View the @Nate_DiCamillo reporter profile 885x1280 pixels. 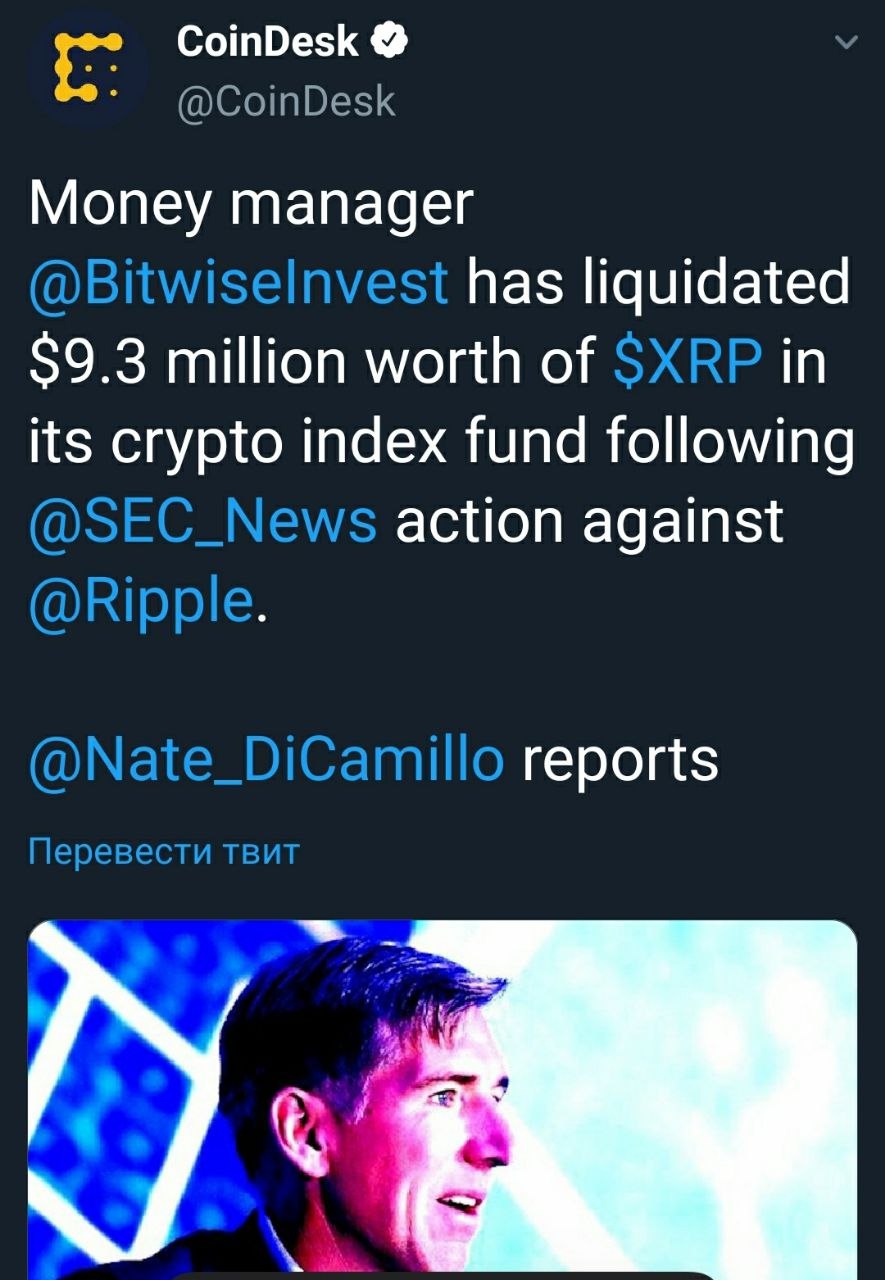(x=267, y=760)
